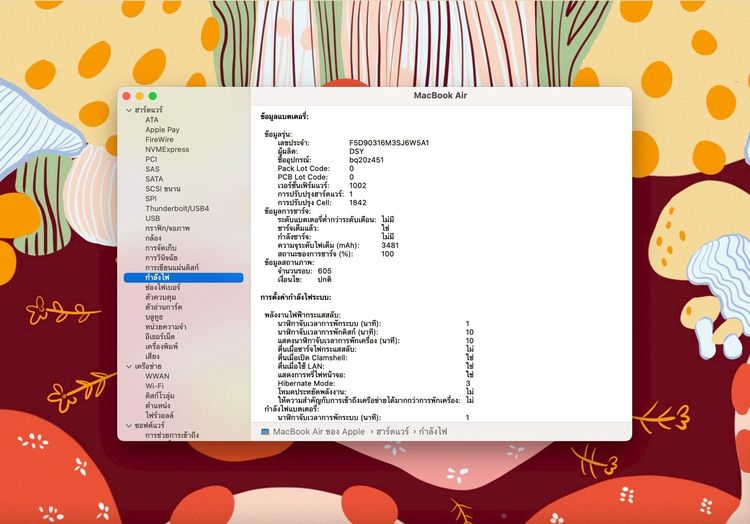Click the ตื่นเมื่อเปิด Clamshell label
Image resolution: width=750 pixels, height=524 pixels.
click(312, 358)
